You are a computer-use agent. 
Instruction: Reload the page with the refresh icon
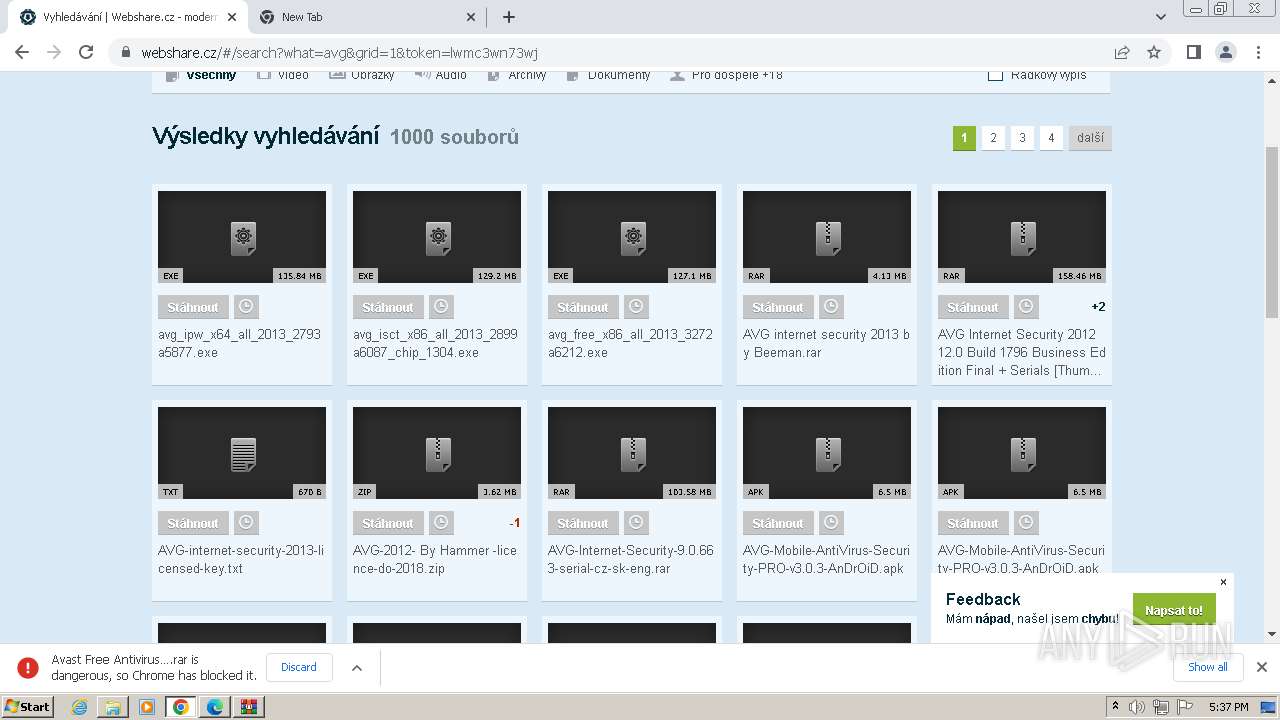click(x=86, y=52)
